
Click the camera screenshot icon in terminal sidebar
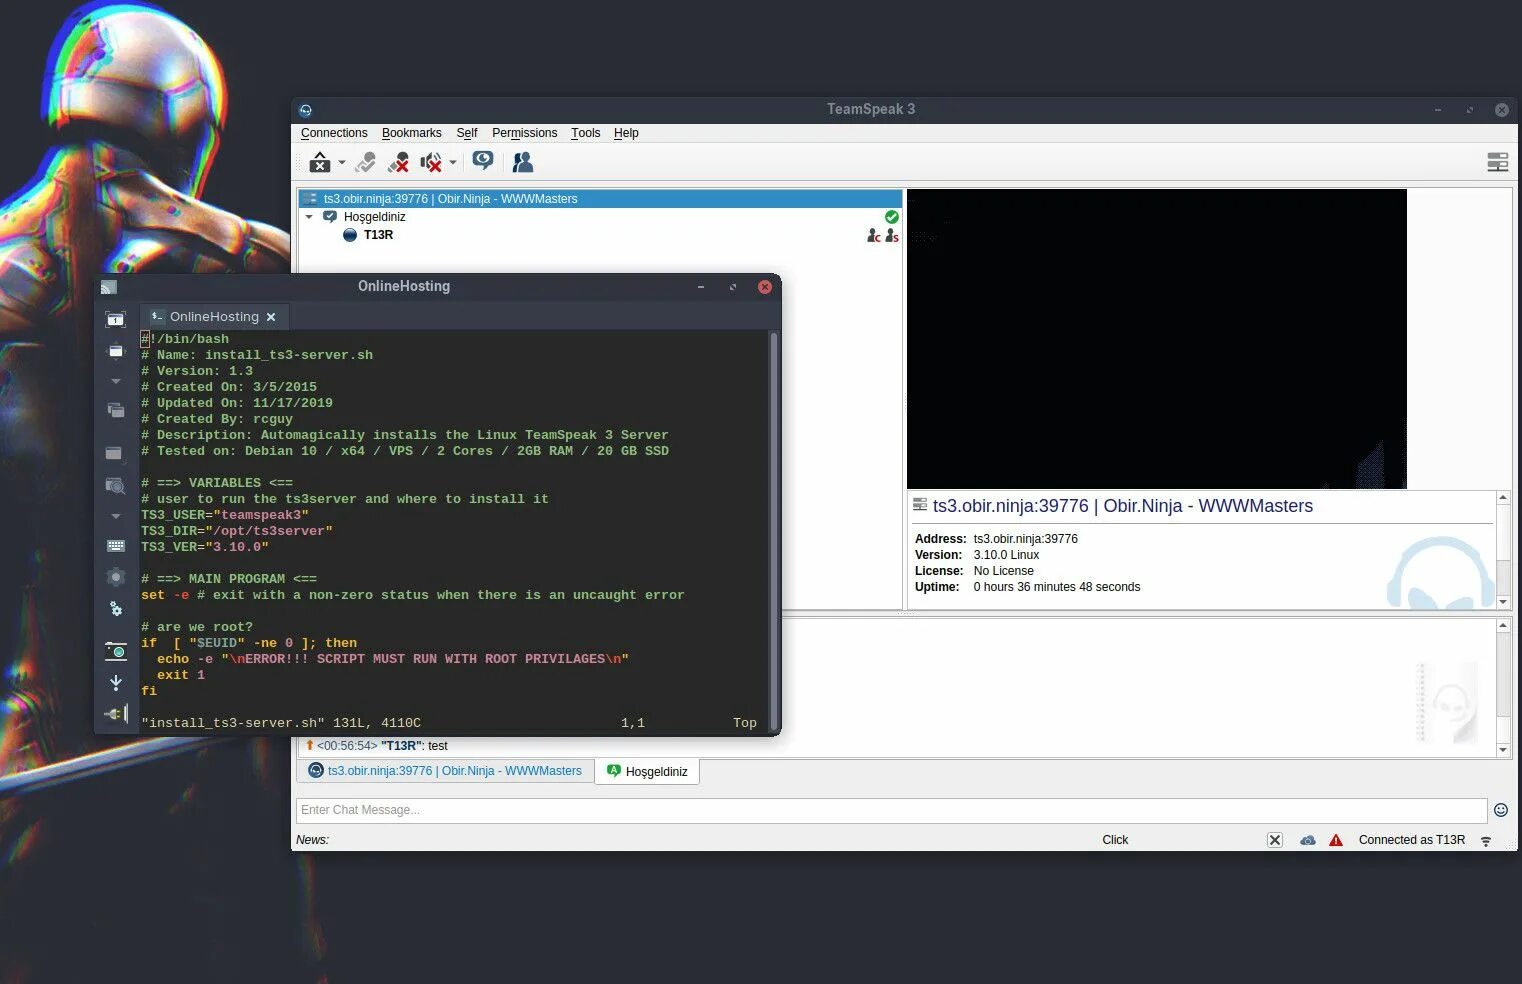pyautogui.click(x=116, y=651)
